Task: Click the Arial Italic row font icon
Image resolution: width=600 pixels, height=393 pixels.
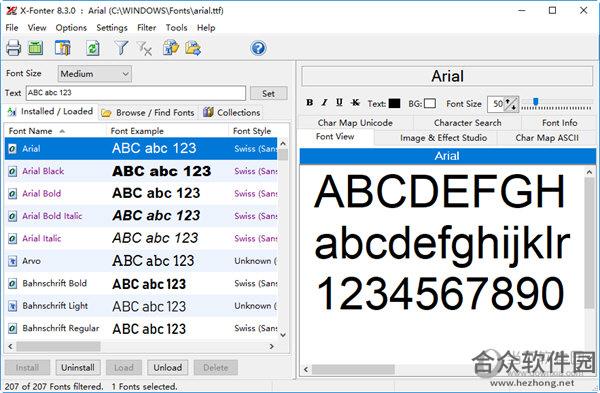Action: pyautogui.click(x=13, y=238)
